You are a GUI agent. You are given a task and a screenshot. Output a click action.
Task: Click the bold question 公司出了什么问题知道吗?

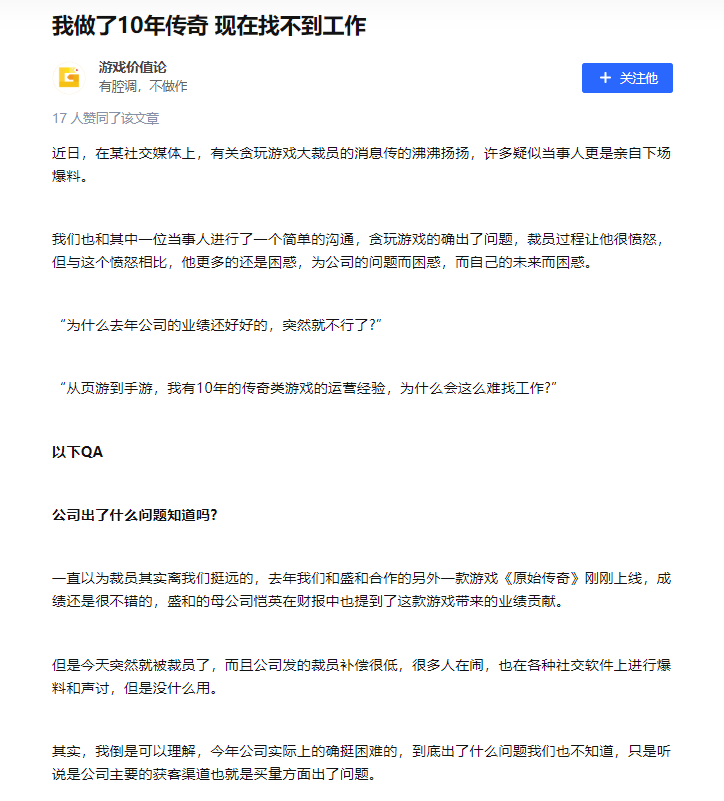click(135, 515)
